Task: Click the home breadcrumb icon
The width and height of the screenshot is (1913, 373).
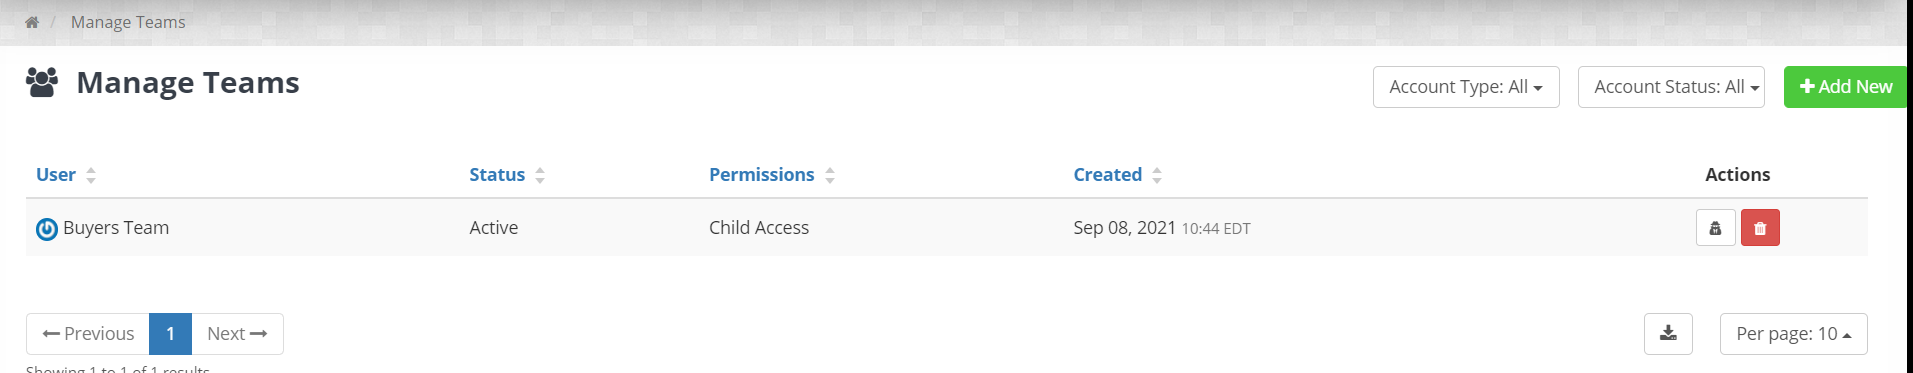Action: [x=32, y=22]
